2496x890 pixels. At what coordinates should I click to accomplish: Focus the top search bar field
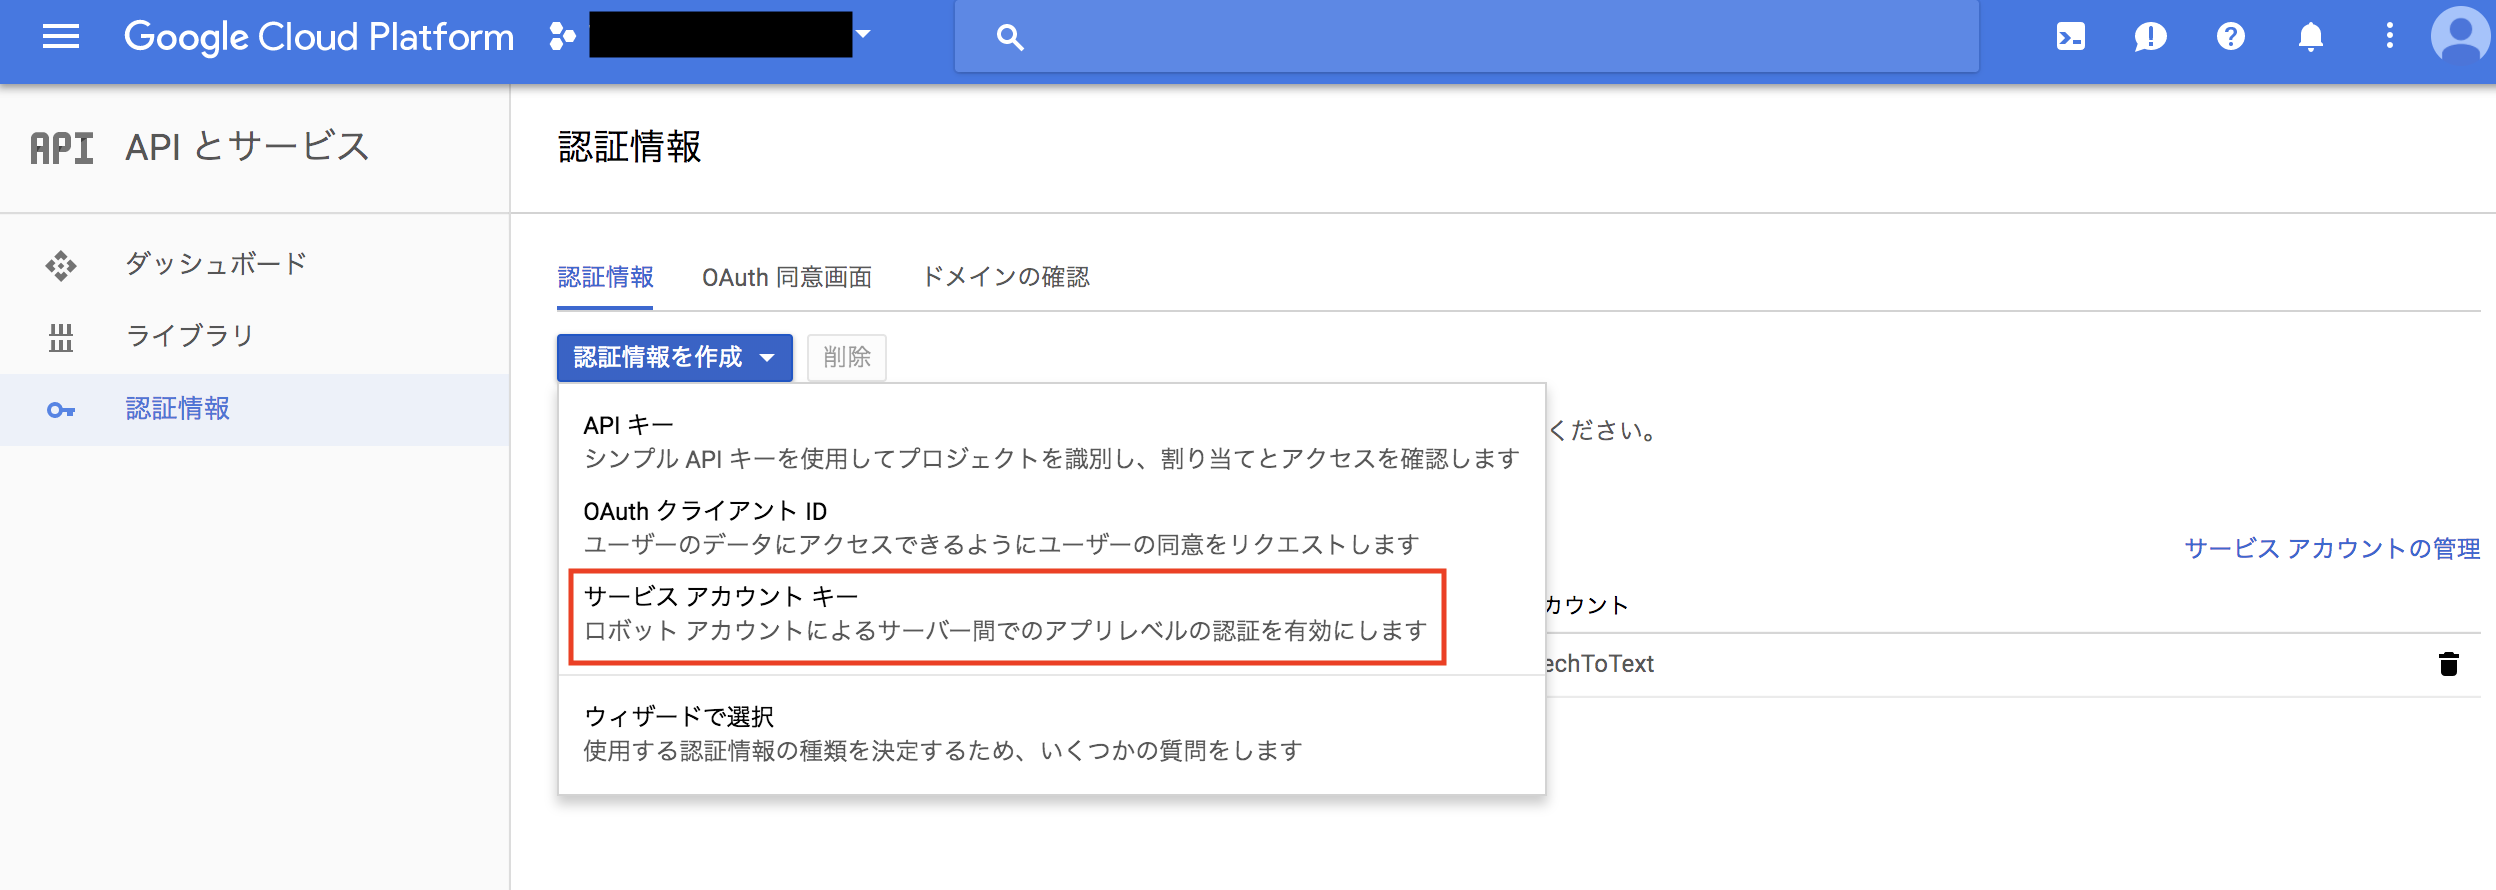click(x=1466, y=37)
